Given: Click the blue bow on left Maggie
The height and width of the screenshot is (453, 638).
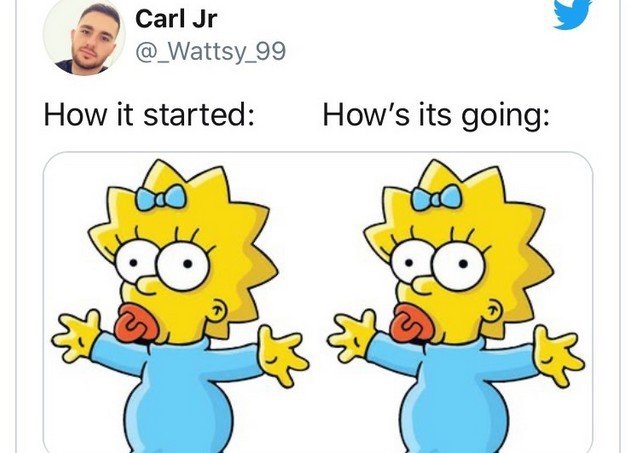Looking at the screenshot, I should 162,197.
